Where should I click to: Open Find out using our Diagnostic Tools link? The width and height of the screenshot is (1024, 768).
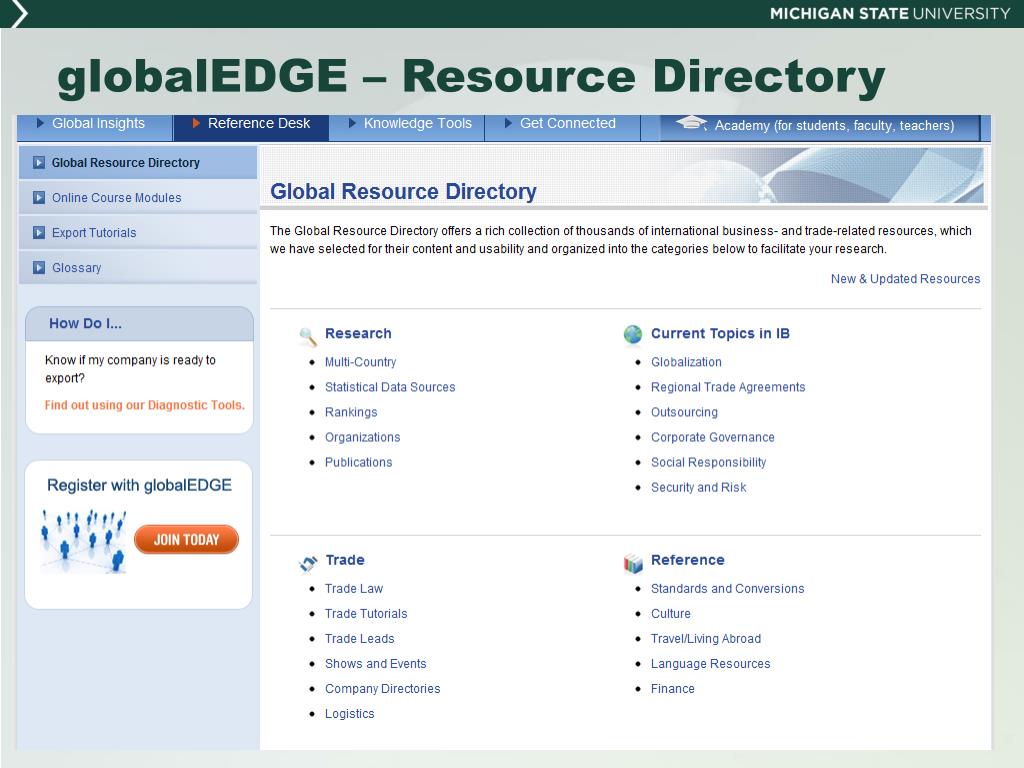tap(145, 405)
